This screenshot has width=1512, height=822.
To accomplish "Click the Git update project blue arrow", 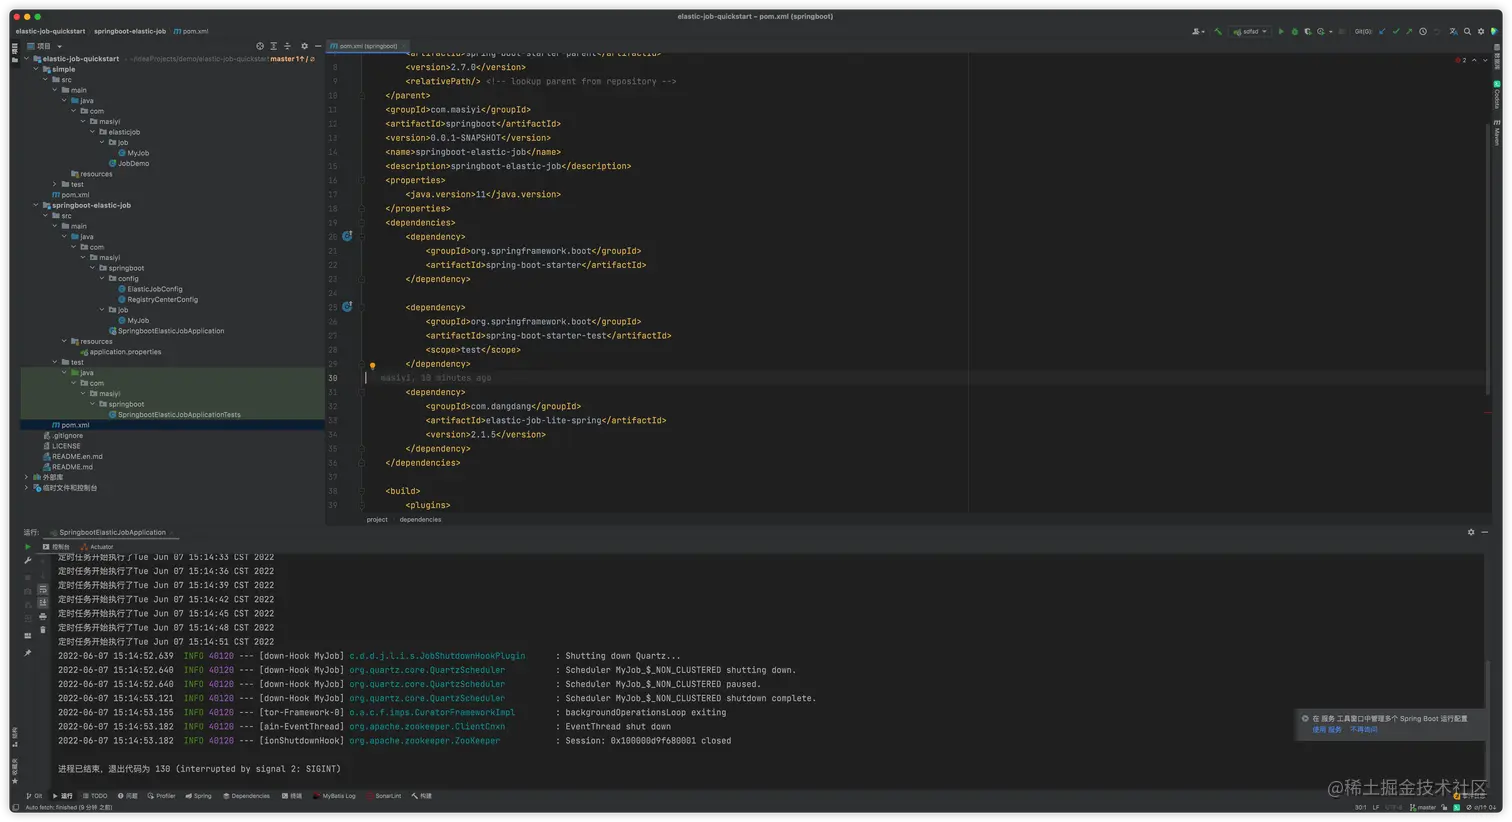I will (1382, 32).
